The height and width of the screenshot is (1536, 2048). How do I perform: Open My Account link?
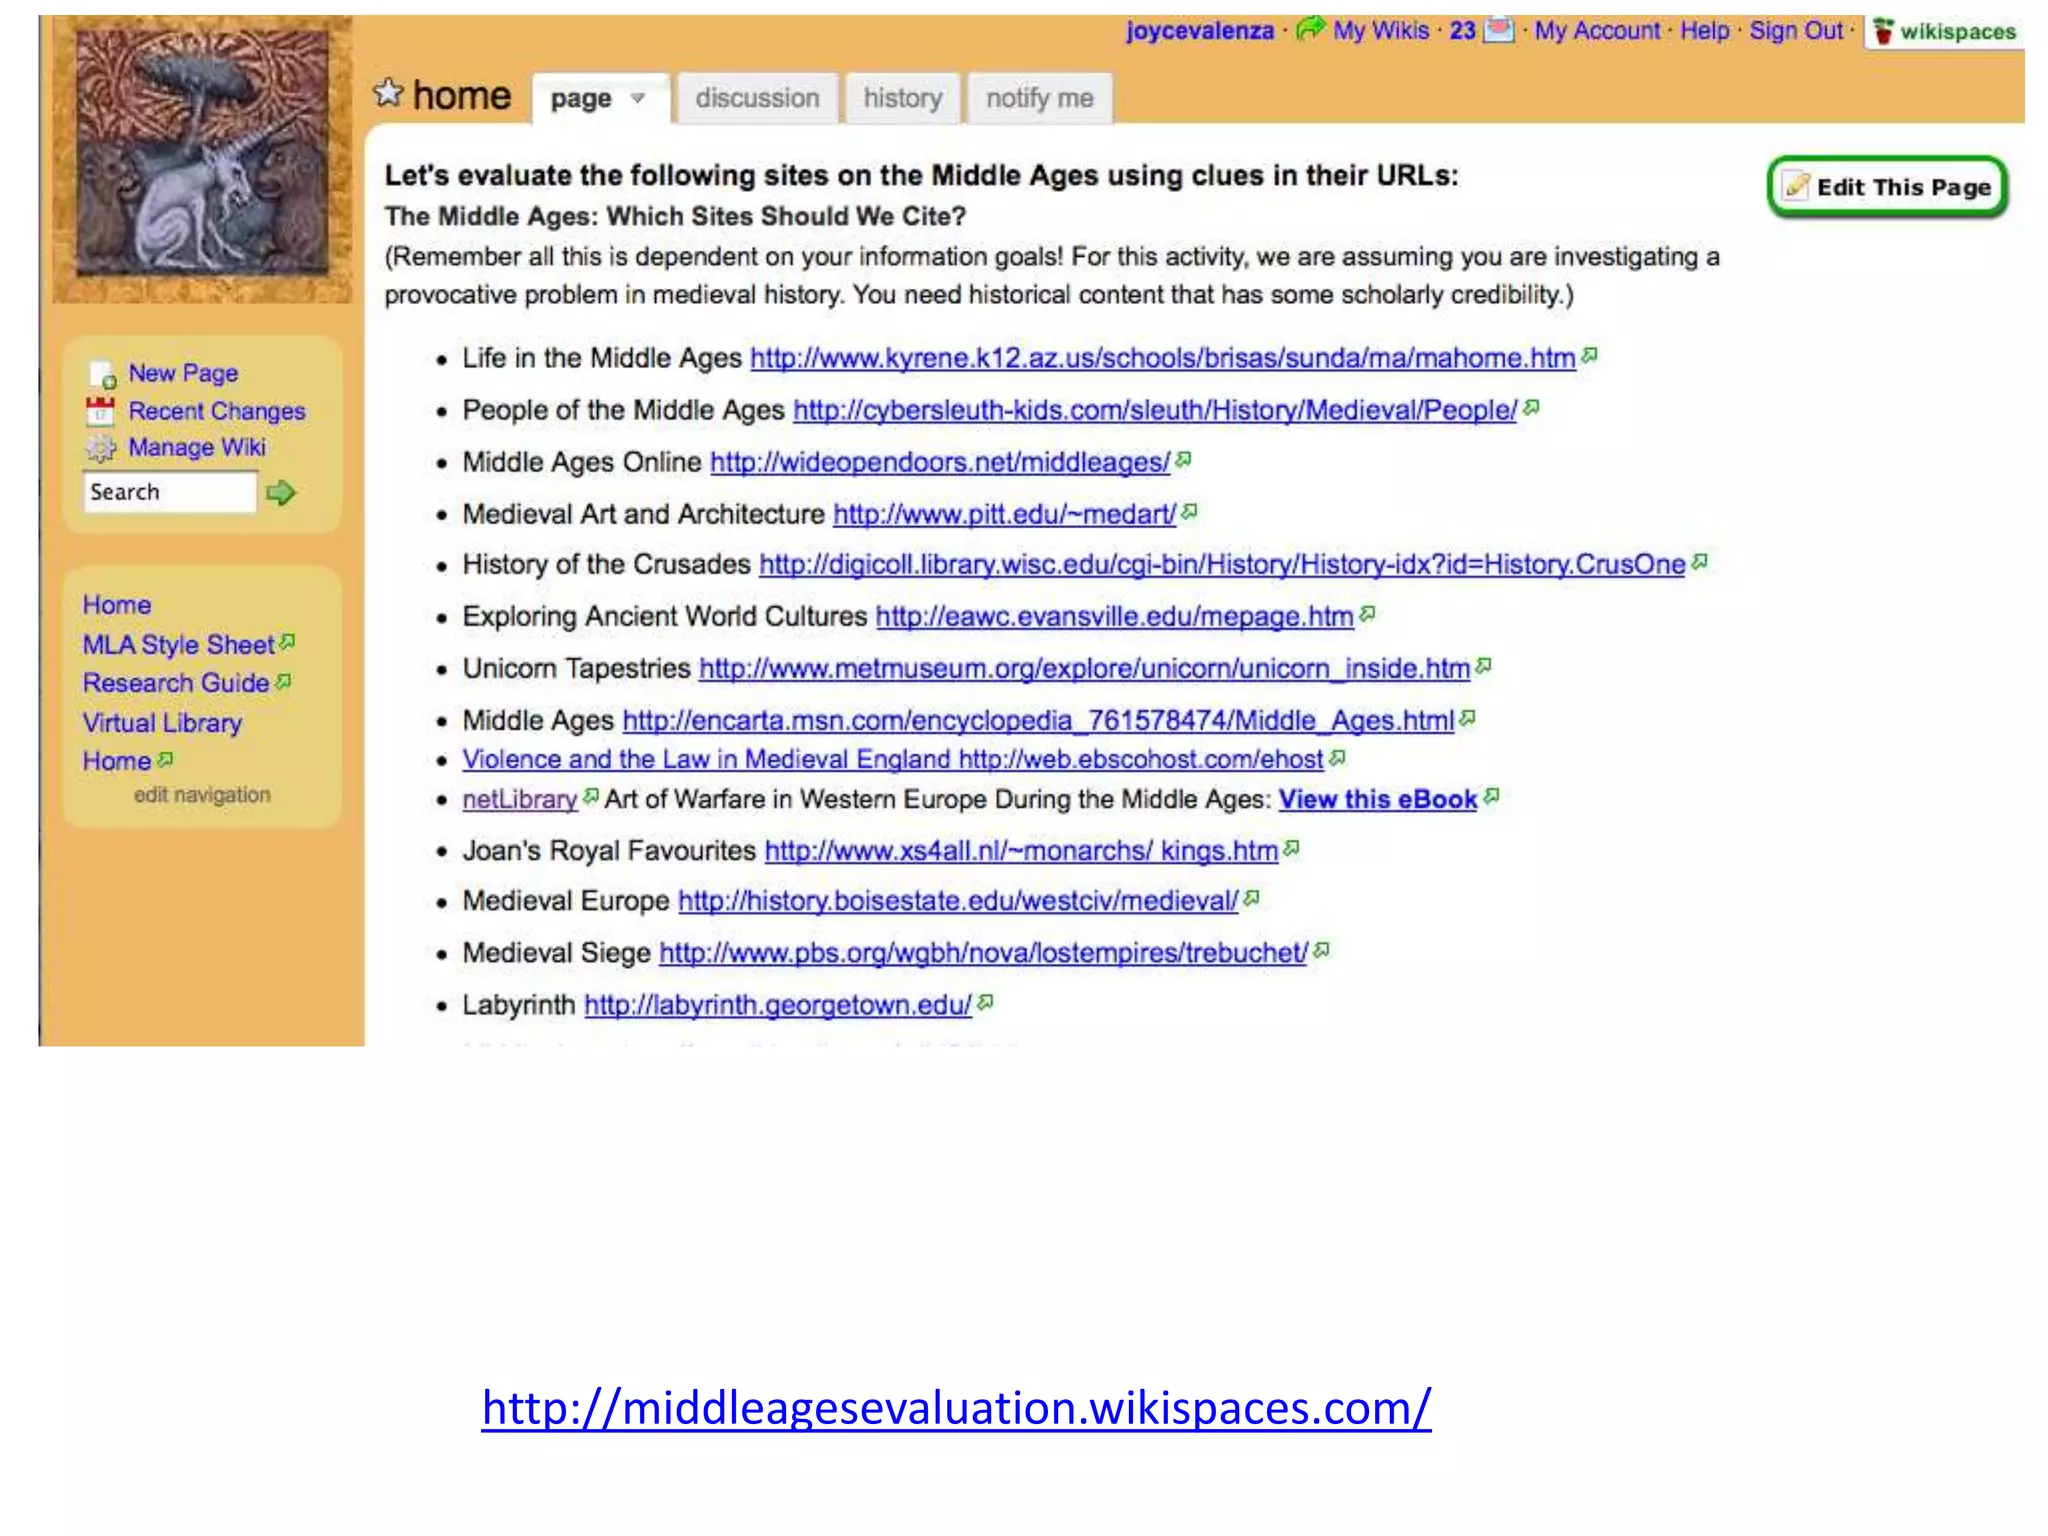pos(1597,31)
